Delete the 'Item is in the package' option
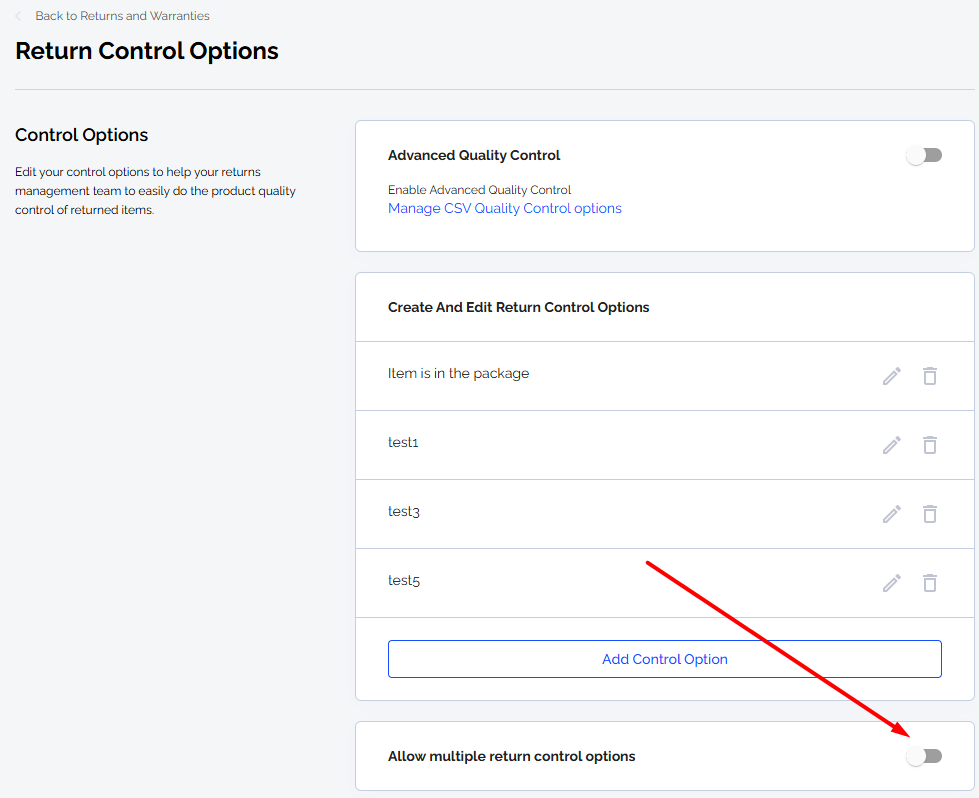The image size is (979, 798). click(x=930, y=376)
